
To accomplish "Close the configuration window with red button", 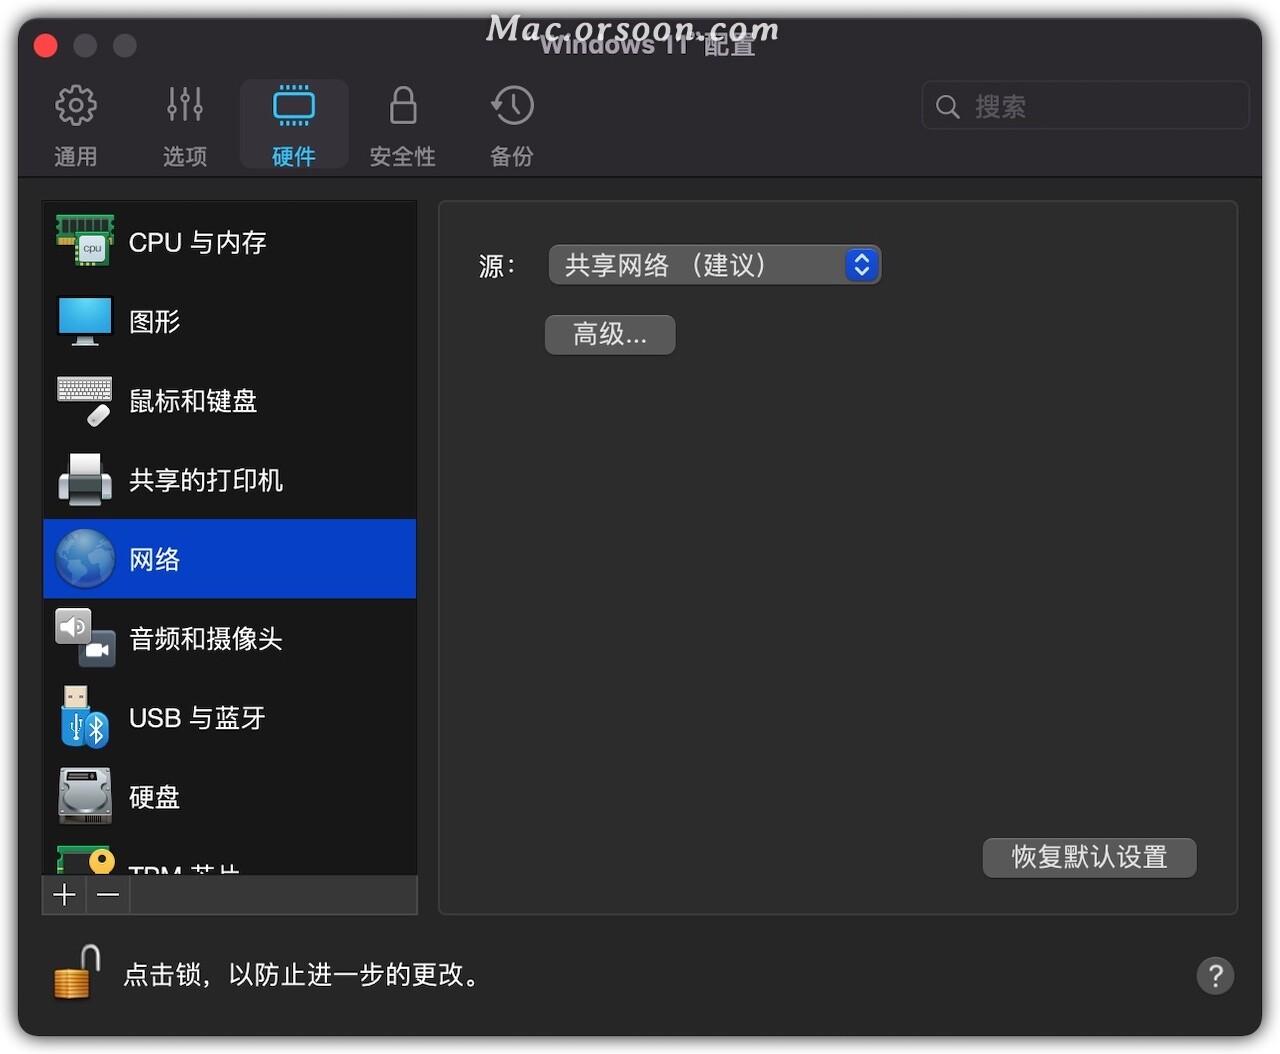I will point(46,46).
